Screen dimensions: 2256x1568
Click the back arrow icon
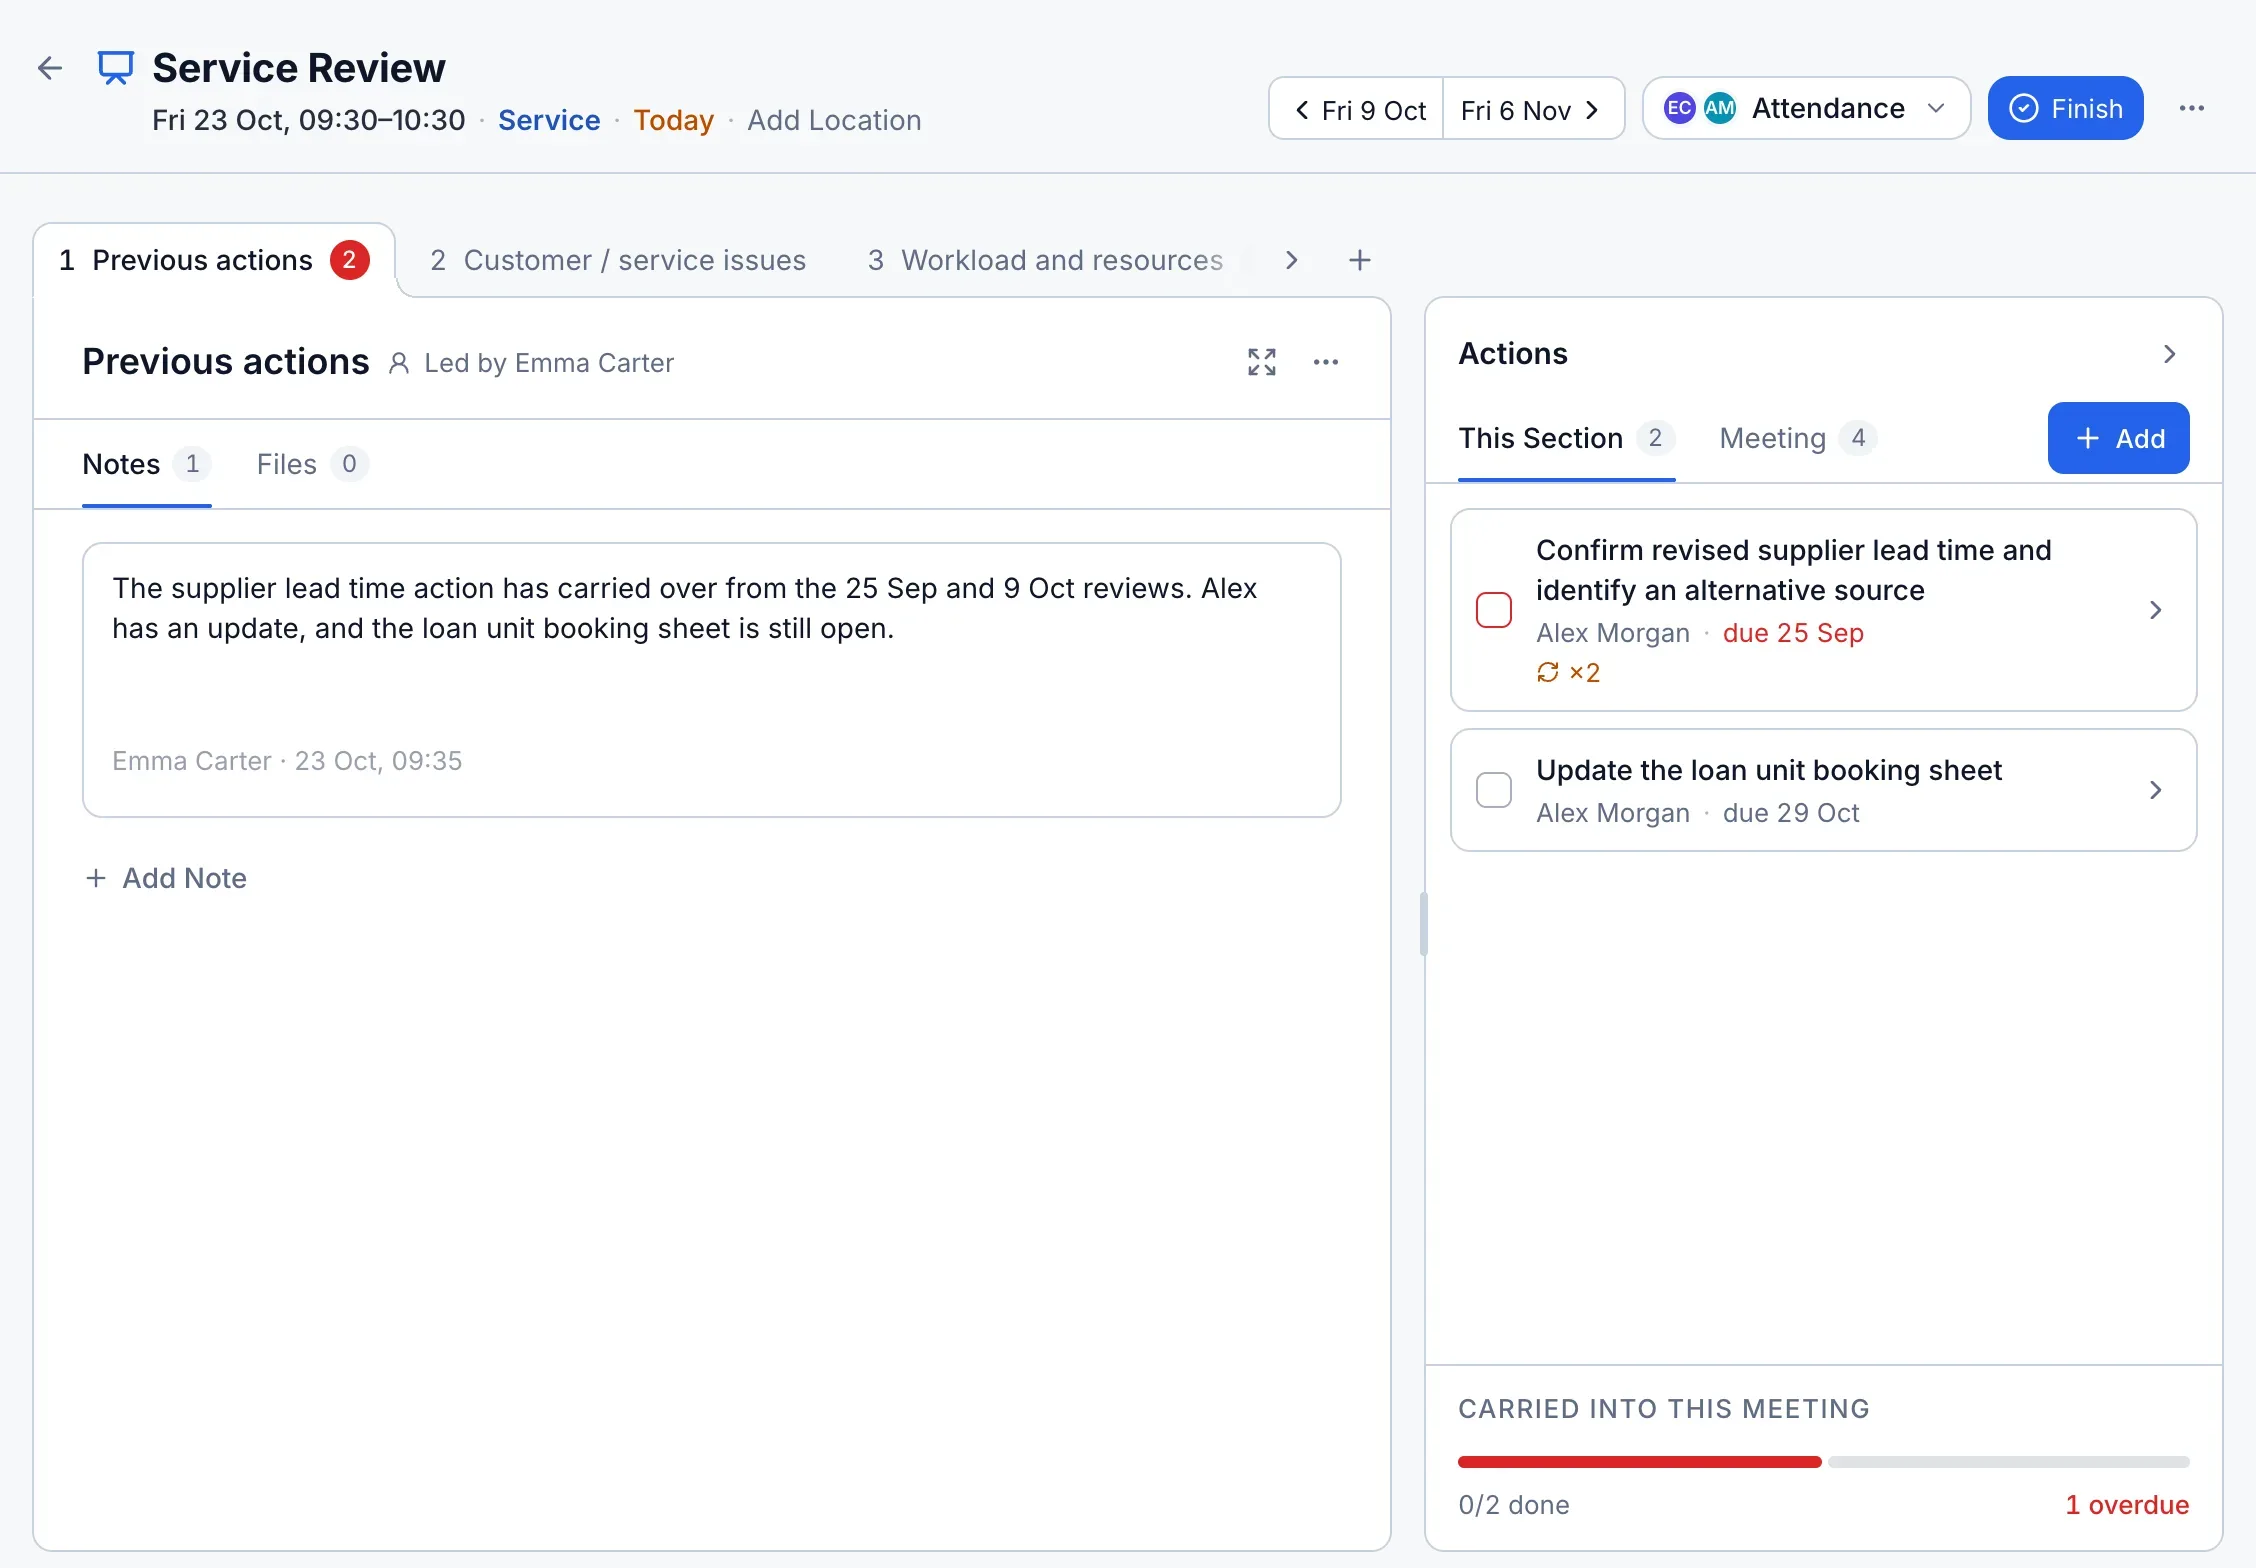pyautogui.click(x=50, y=68)
